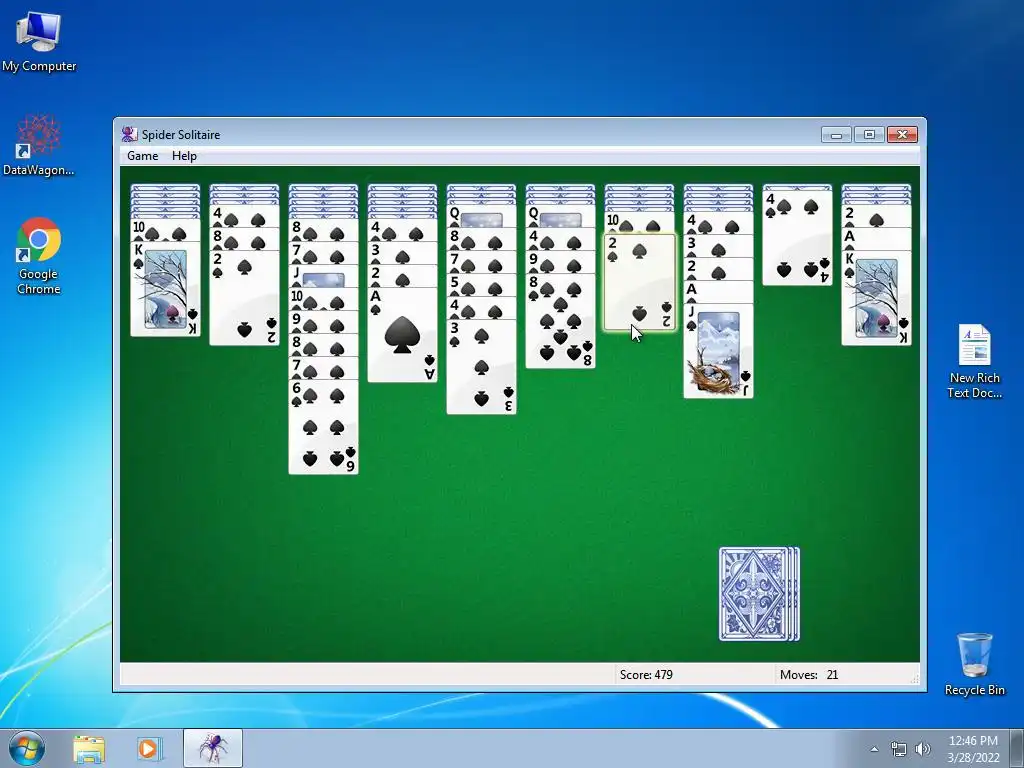
Task: Select the New Rich Text Document file
Action: (974, 361)
